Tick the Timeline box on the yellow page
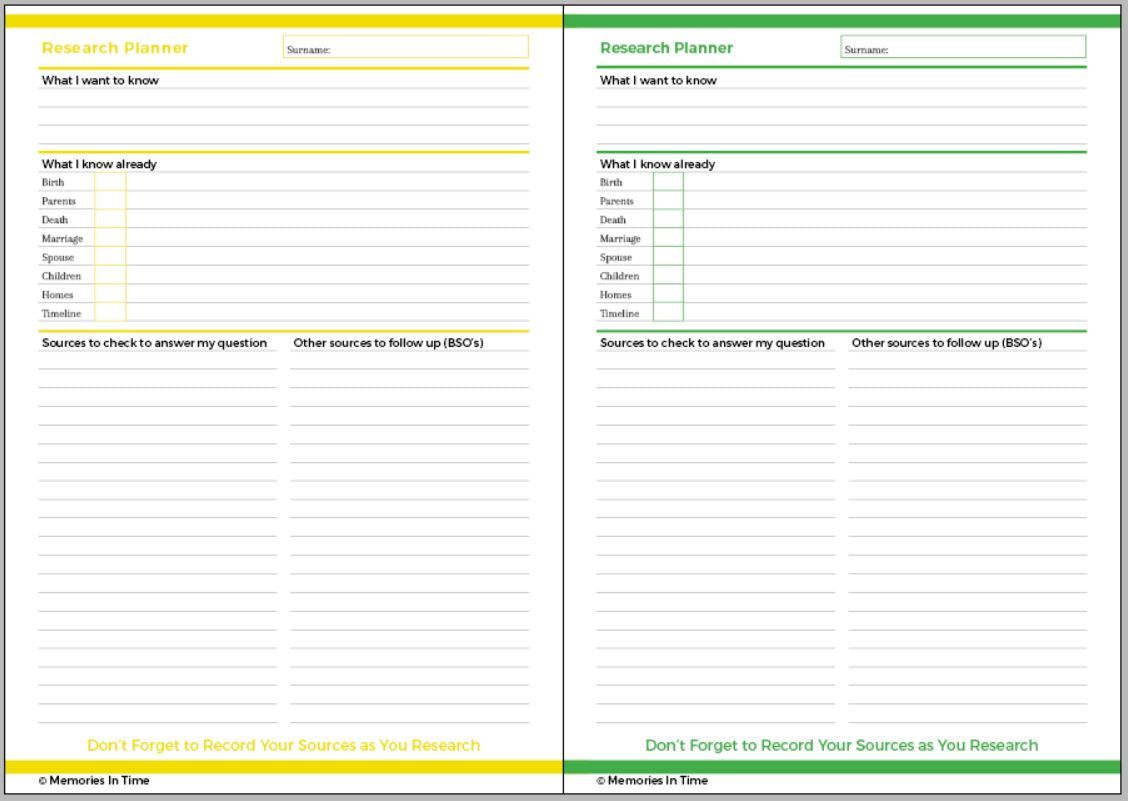 110,313
